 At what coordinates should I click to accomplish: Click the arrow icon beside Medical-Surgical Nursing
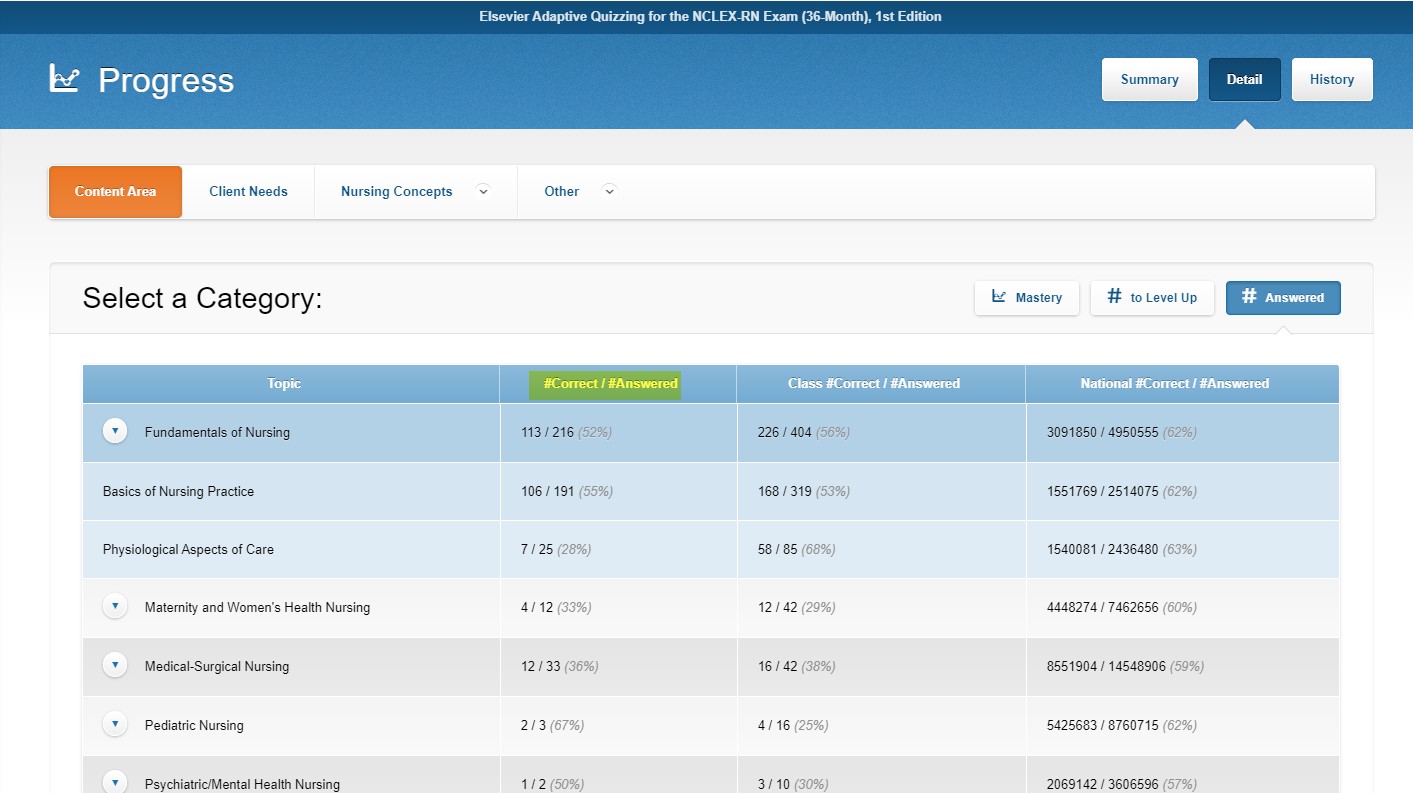[x=114, y=664]
